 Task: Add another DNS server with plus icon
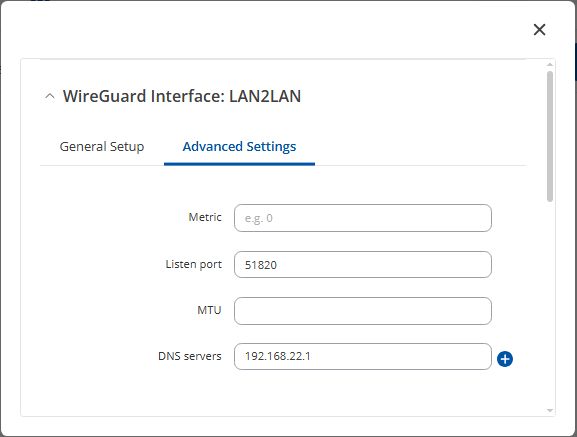pyautogui.click(x=505, y=359)
